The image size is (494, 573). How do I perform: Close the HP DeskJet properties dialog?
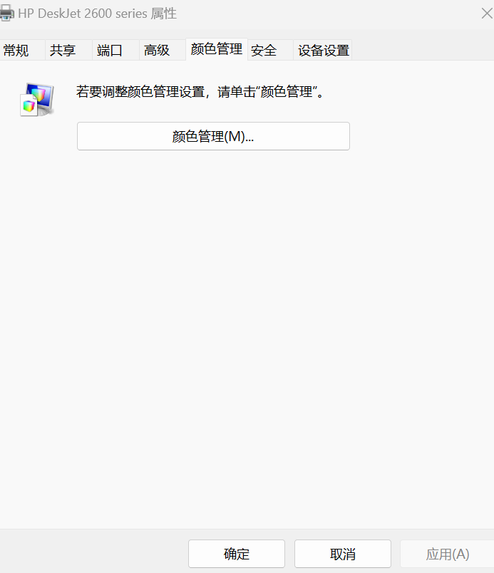point(486,14)
